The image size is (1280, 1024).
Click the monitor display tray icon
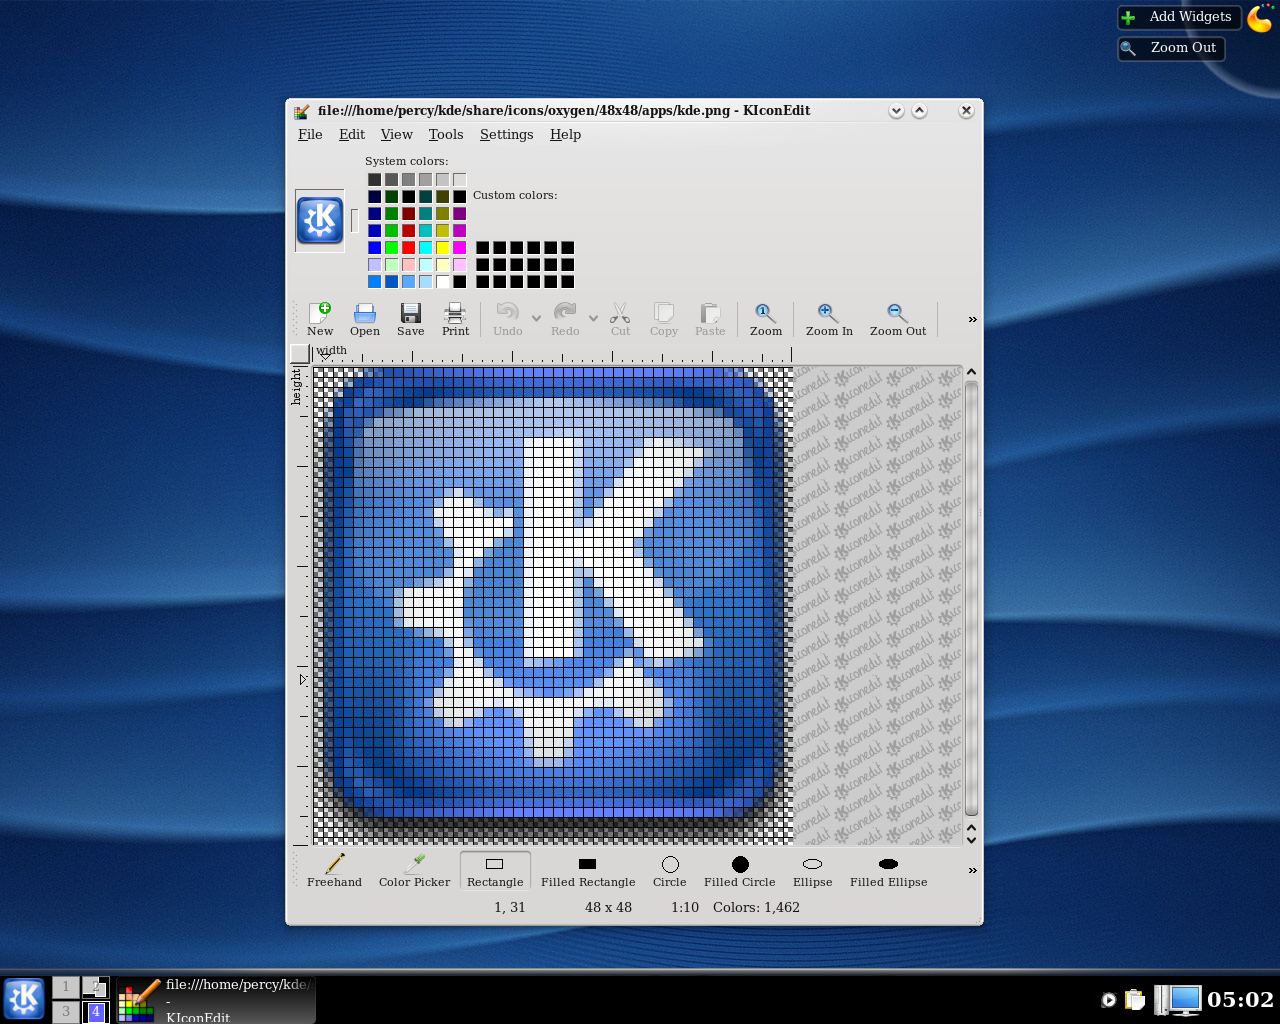click(x=1185, y=999)
